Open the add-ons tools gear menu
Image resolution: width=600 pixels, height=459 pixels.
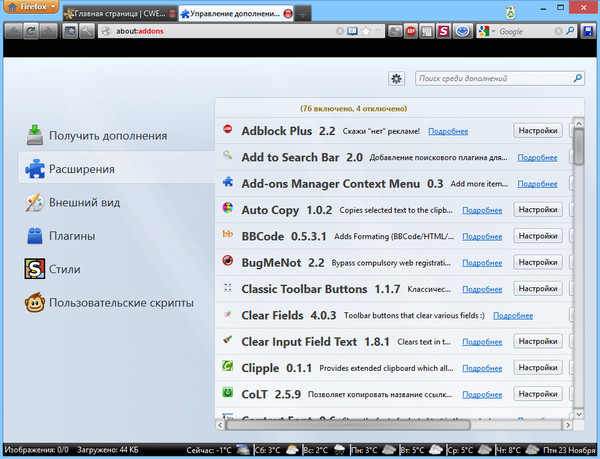397,78
